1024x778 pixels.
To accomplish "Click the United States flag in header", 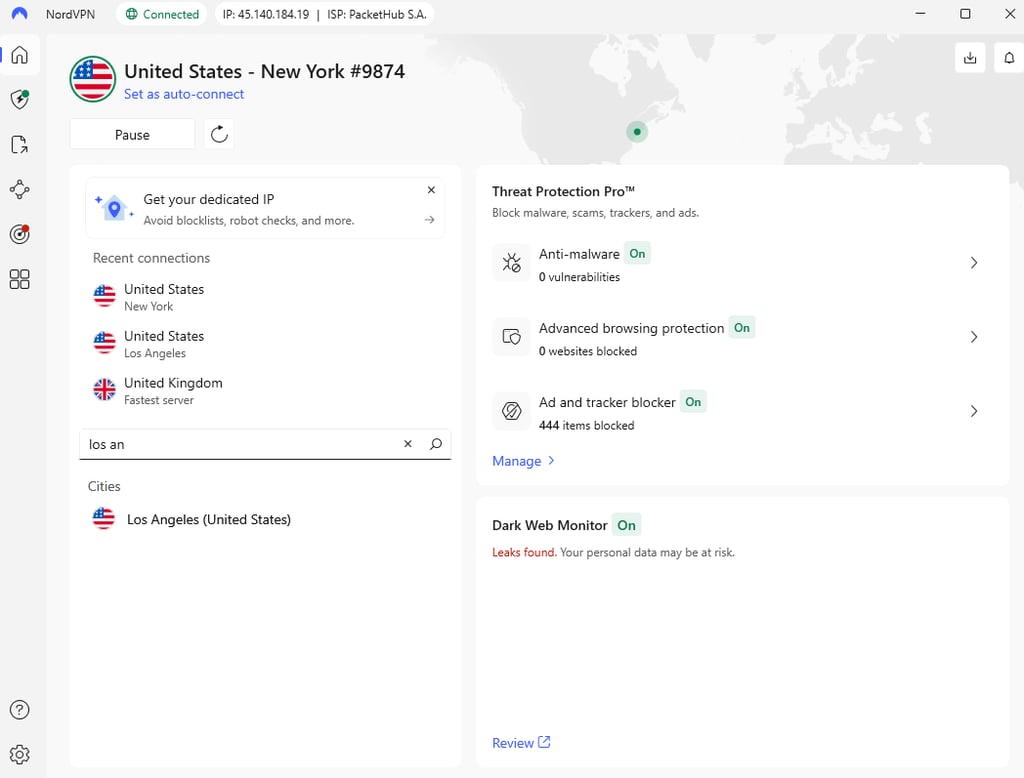I will tap(93, 79).
